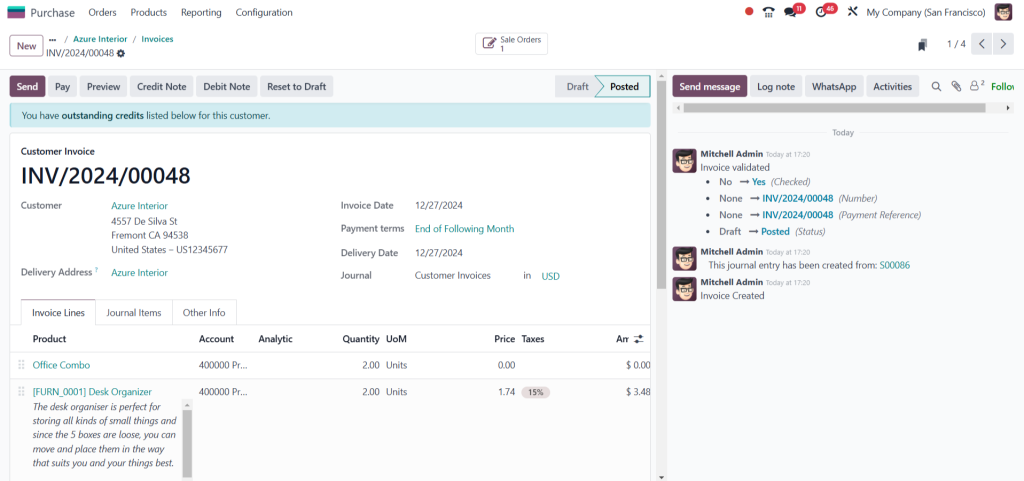This screenshot has height=481, width=1024.
Task: Search messages with the magnifier icon
Action: (936, 86)
